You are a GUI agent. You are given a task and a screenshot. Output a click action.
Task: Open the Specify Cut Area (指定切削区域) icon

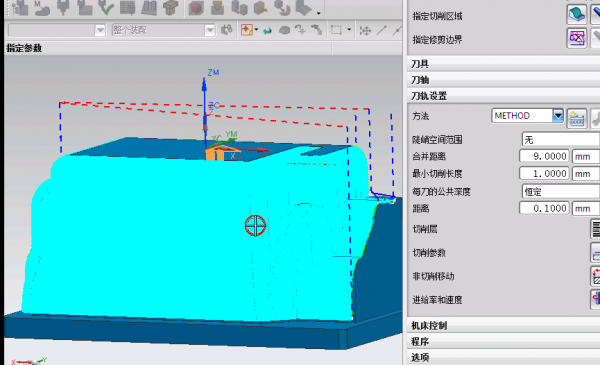(577, 15)
